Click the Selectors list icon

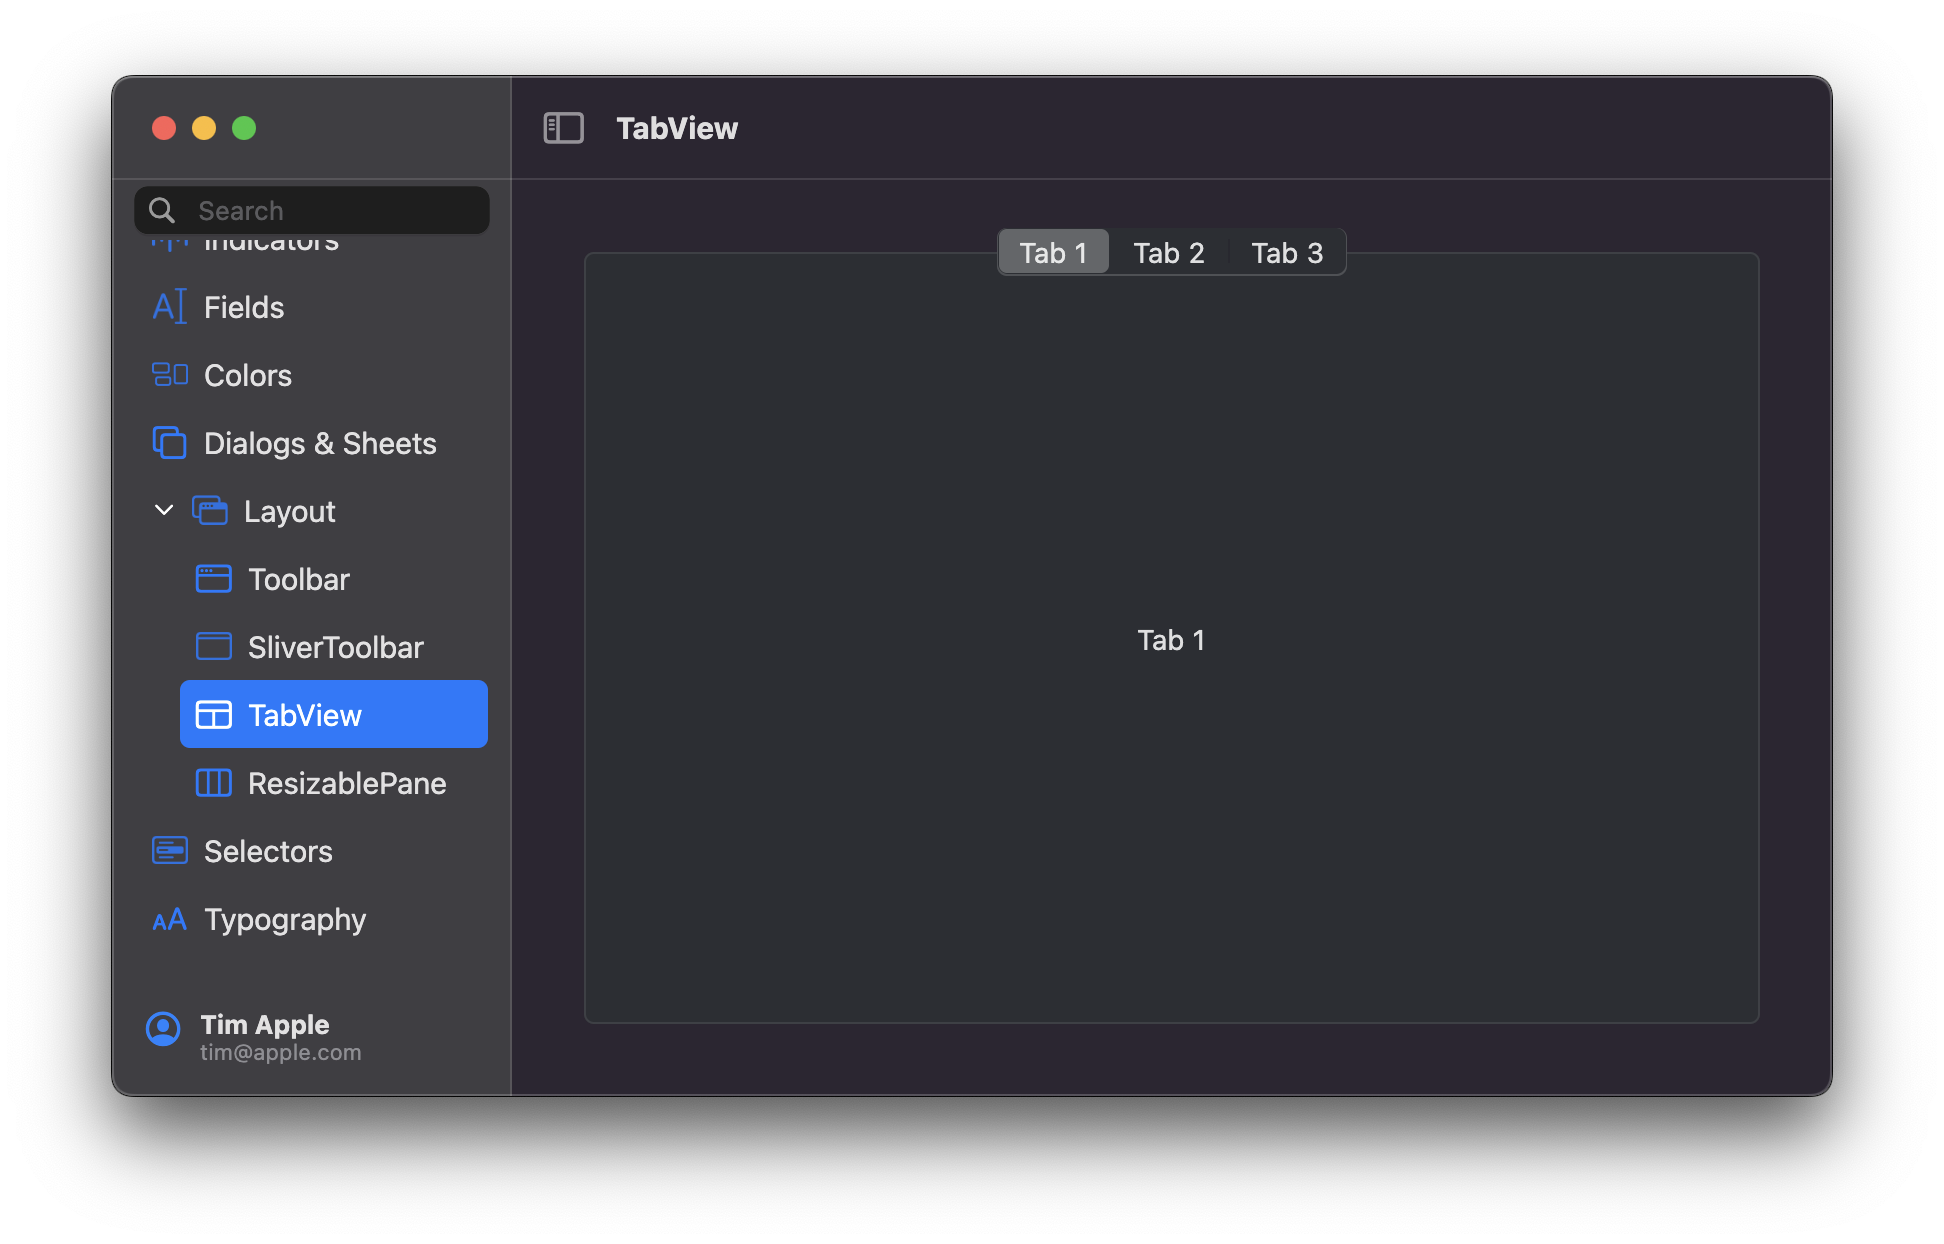[x=169, y=851]
